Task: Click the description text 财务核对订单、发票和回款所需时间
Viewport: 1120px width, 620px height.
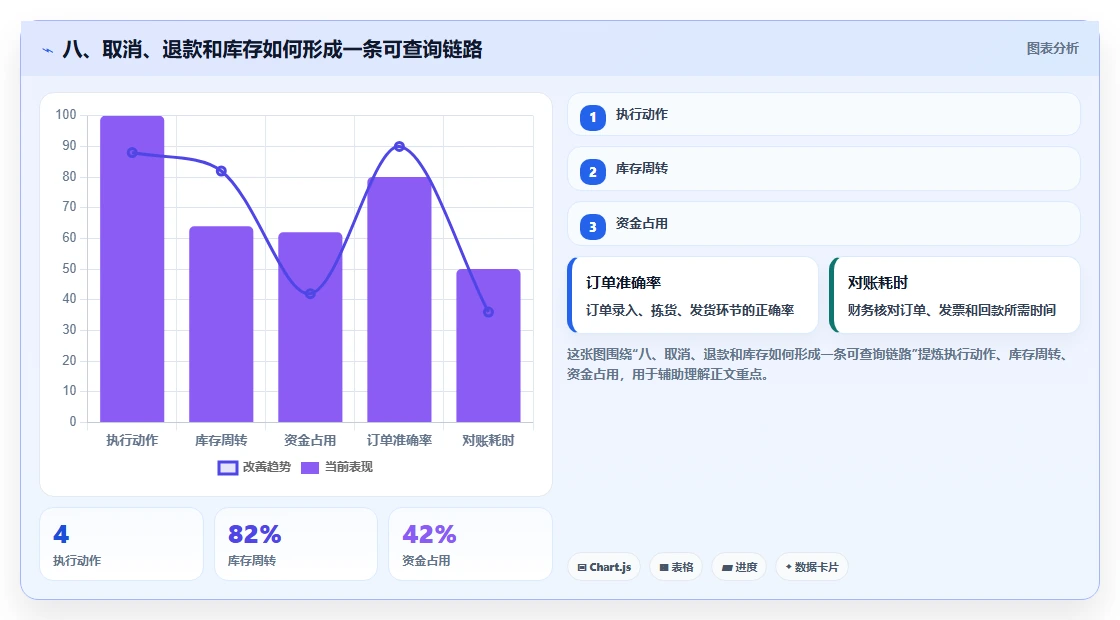Action: 952,311
